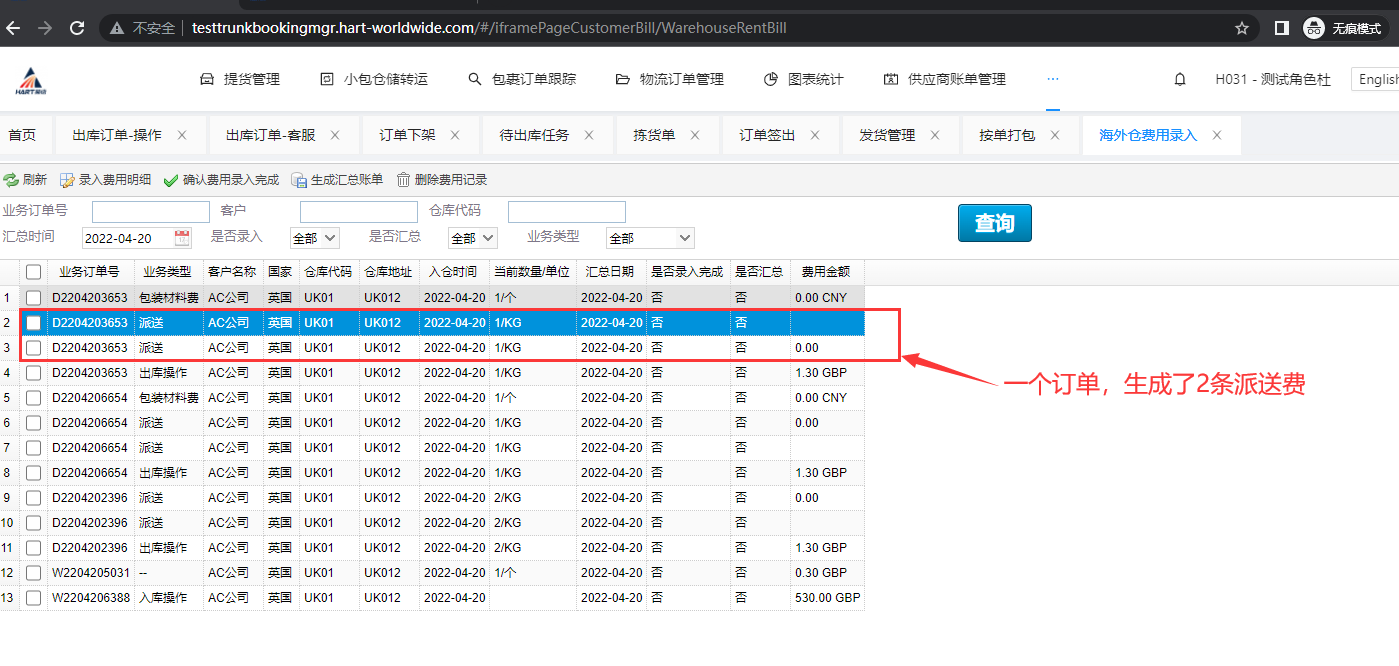The width and height of the screenshot is (1399, 666).
Task: Click the 确认费用录入完成 checkmark icon
Action: pos(171,180)
